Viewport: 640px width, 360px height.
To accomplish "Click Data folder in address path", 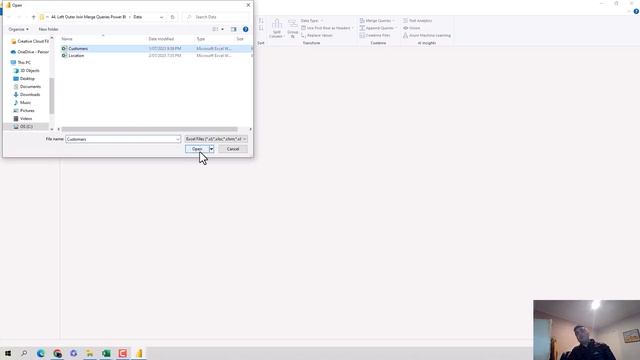I will [138, 17].
